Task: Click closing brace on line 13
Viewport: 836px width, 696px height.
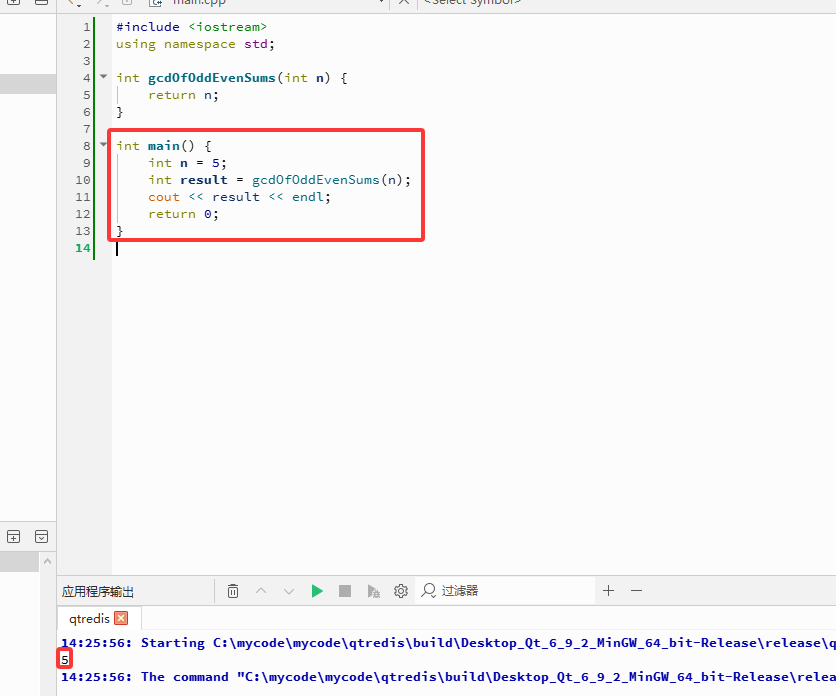Action: point(119,231)
